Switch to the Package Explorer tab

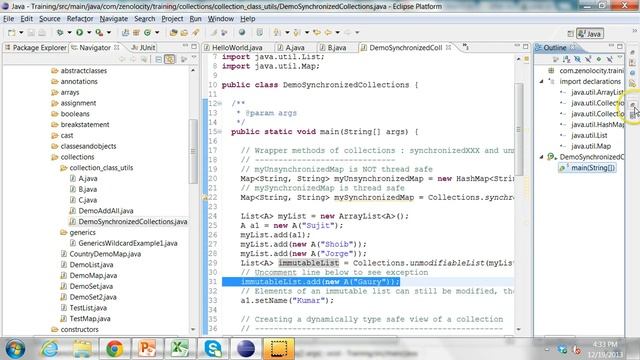tap(36, 48)
